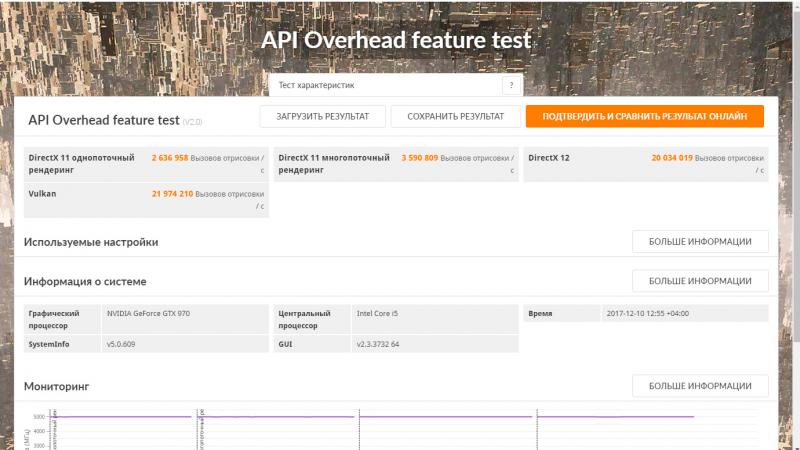
Task: Expand БОЛЬШЕ ИНФОРМАЦИИ for Информация о системе
Action: click(700, 281)
